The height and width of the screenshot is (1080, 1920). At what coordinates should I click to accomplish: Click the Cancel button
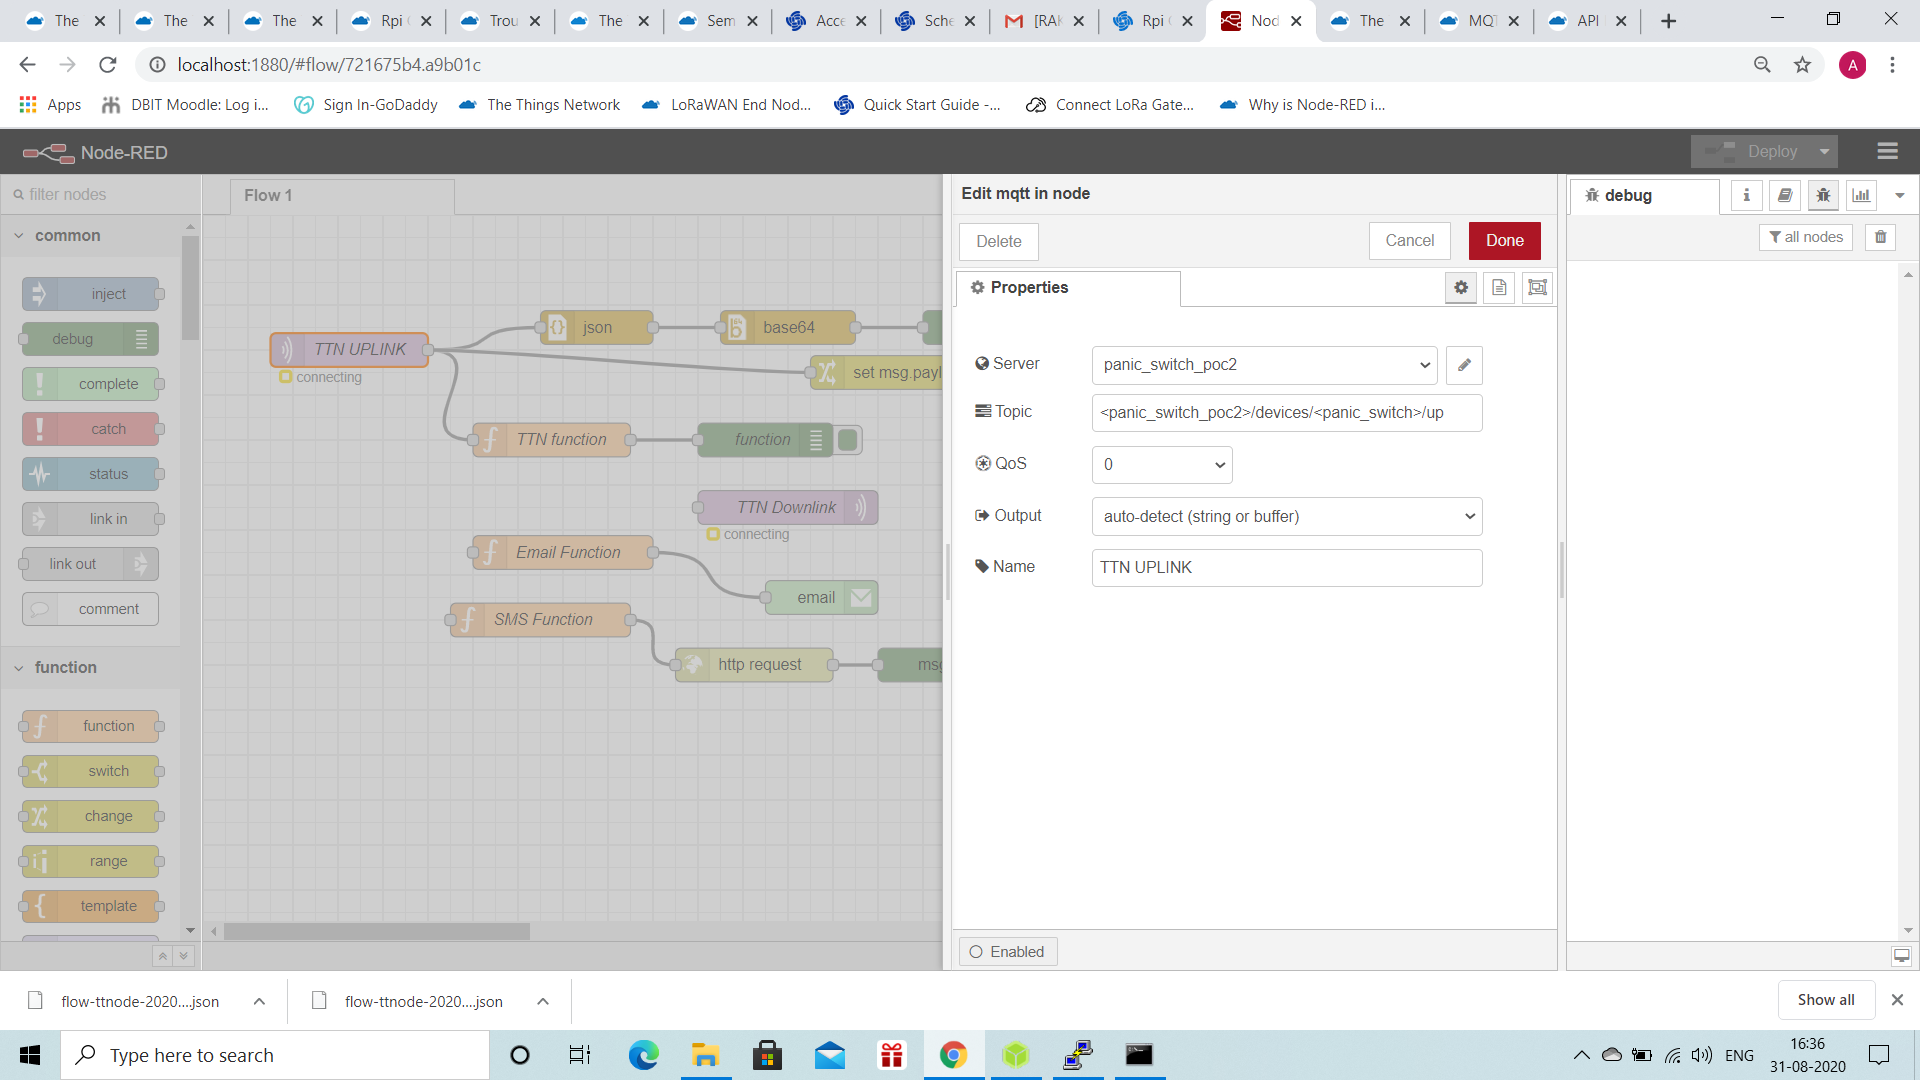pyautogui.click(x=1409, y=241)
